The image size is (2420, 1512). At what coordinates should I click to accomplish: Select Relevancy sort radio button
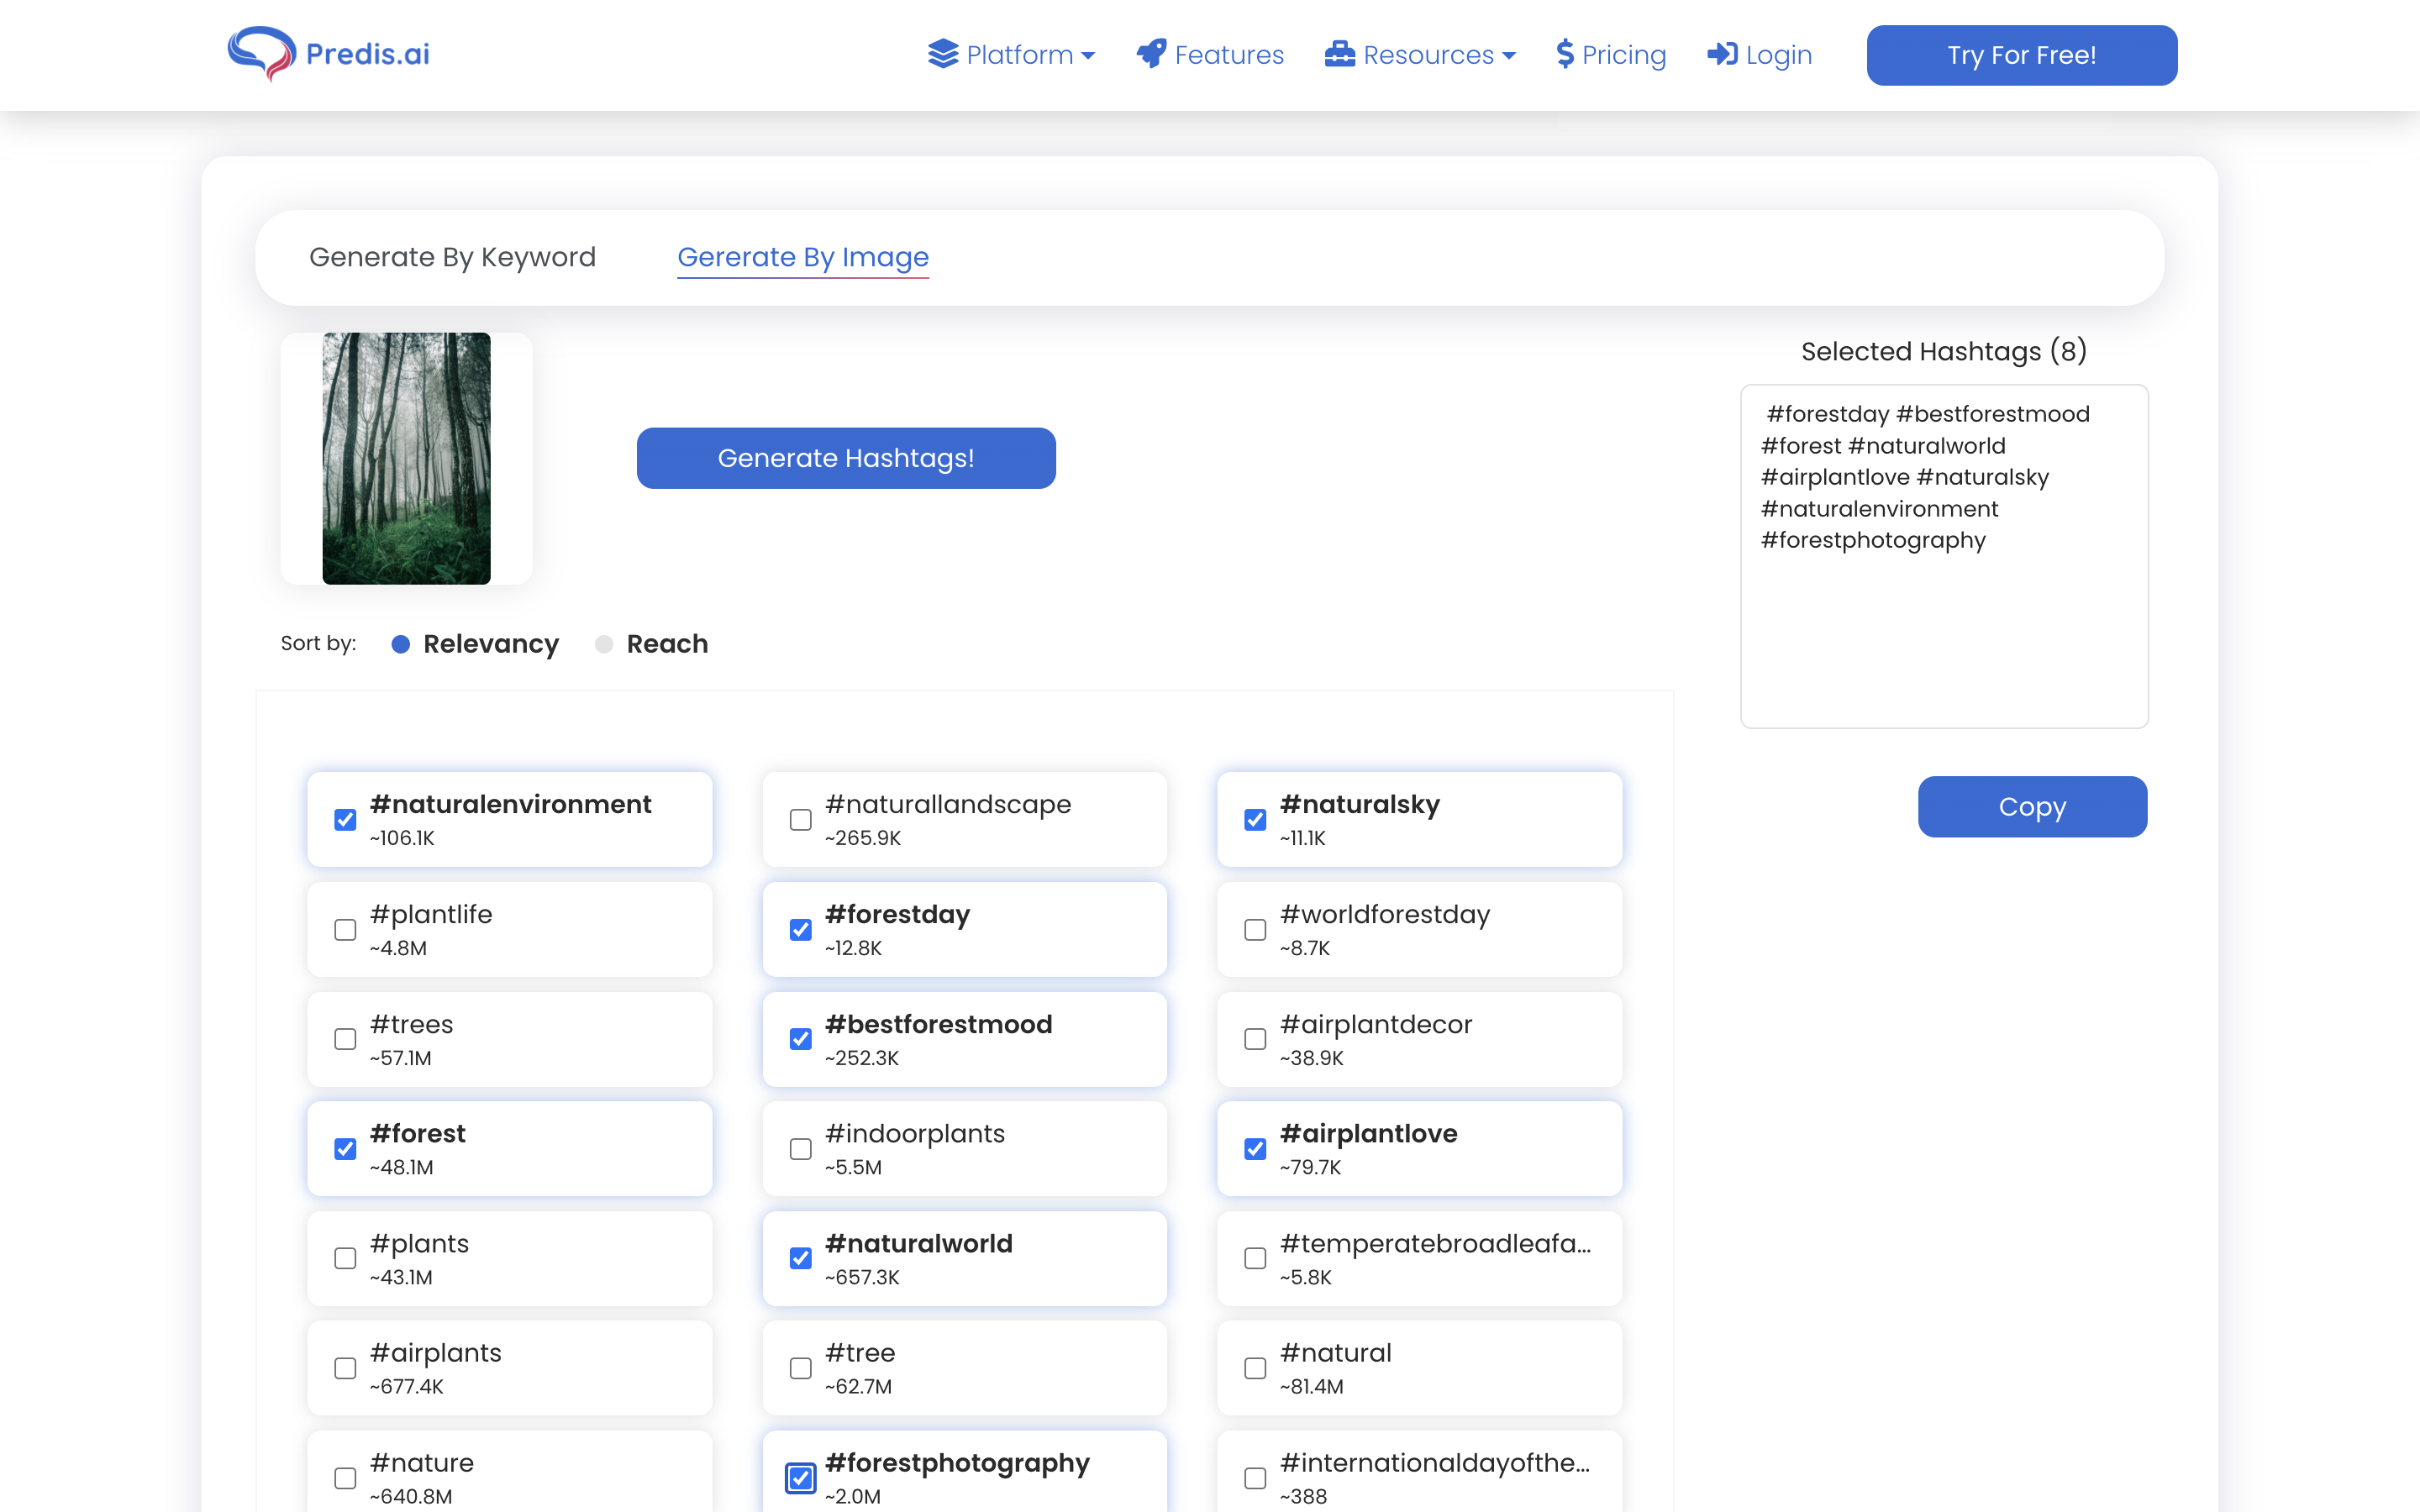tap(401, 644)
